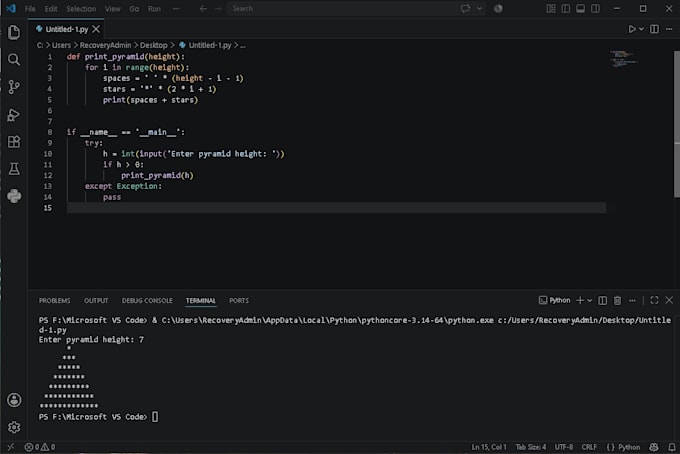Open the Testing flask view

coord(14,169)
